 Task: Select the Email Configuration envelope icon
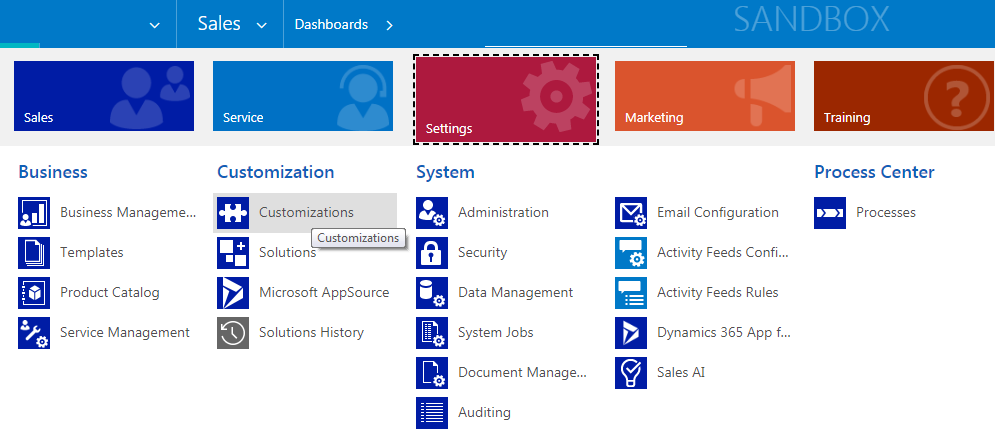pyautogui.click(x=631, y=213)
